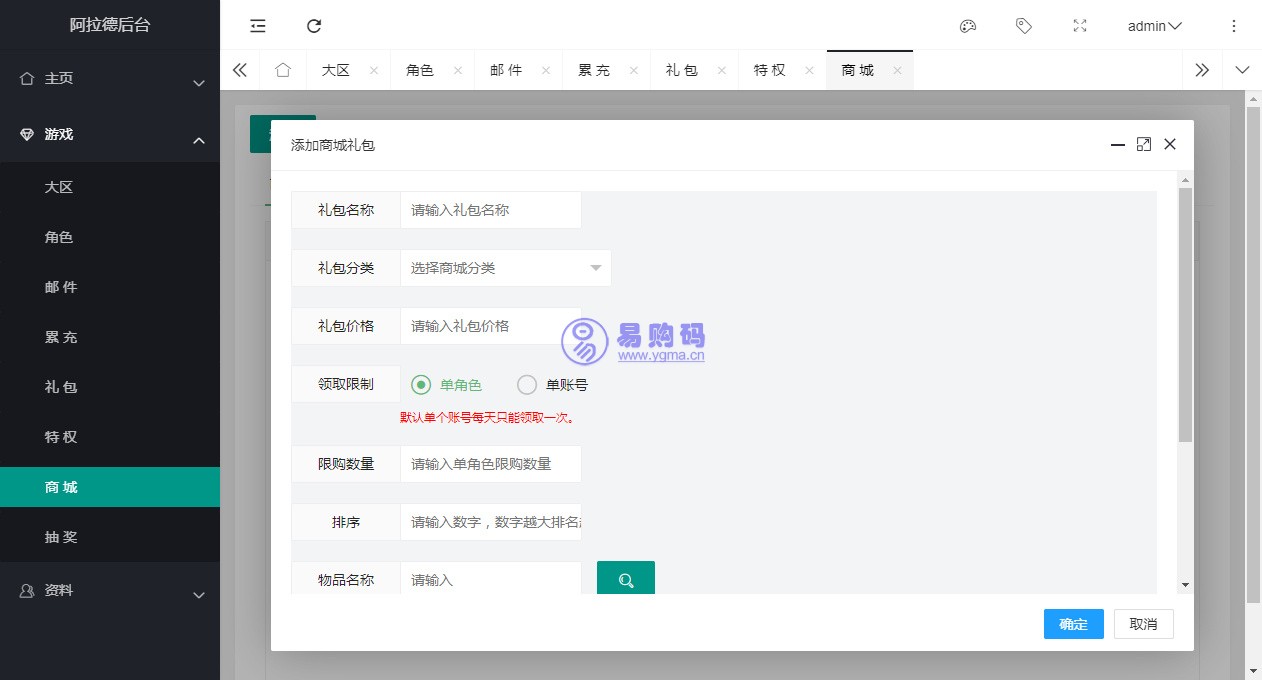Open the 选择商城分类 dropdown

505,268
